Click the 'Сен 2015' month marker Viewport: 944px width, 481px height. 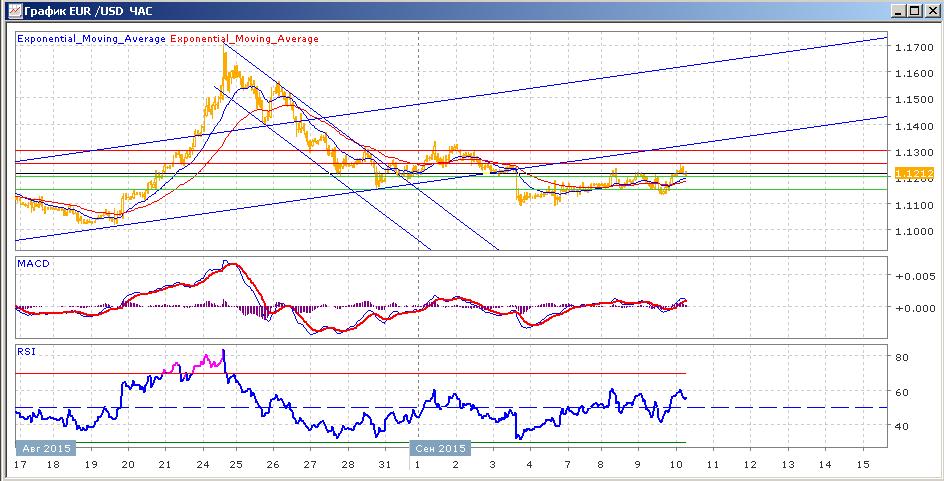(x=440, y=448)
